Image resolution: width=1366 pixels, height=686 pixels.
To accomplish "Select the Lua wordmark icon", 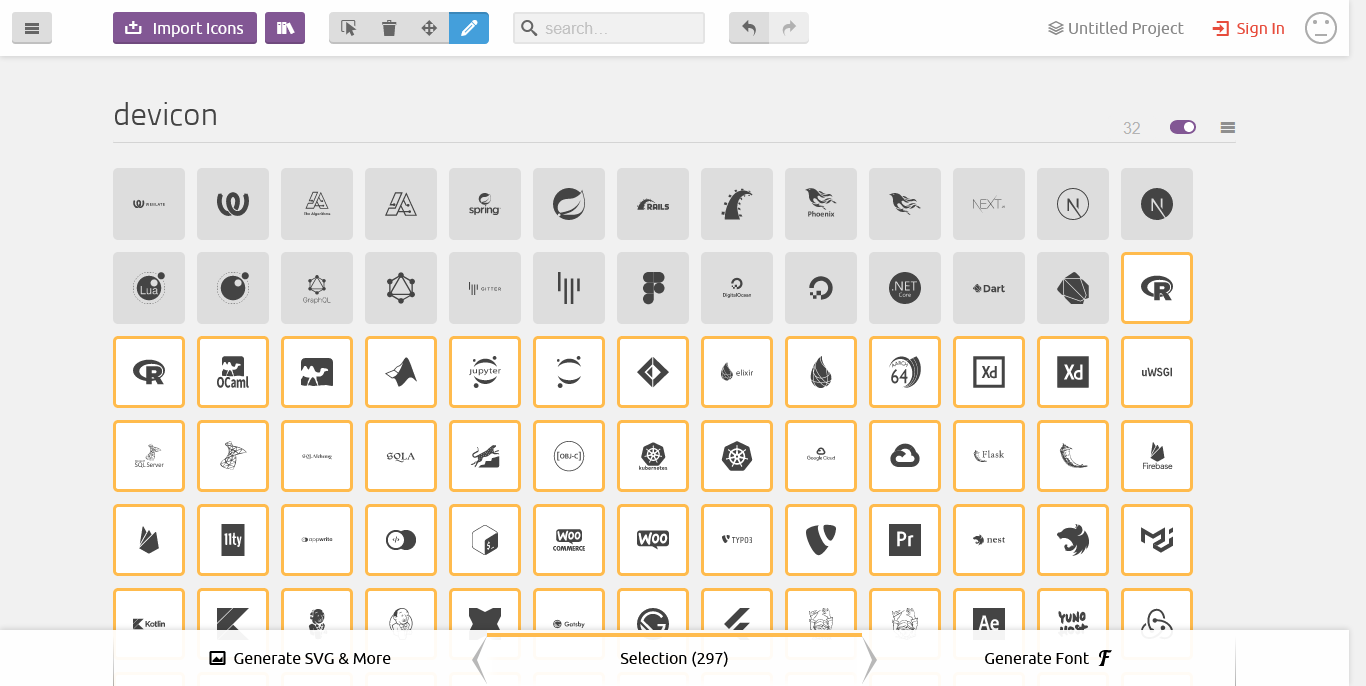I will coord(149,288).
